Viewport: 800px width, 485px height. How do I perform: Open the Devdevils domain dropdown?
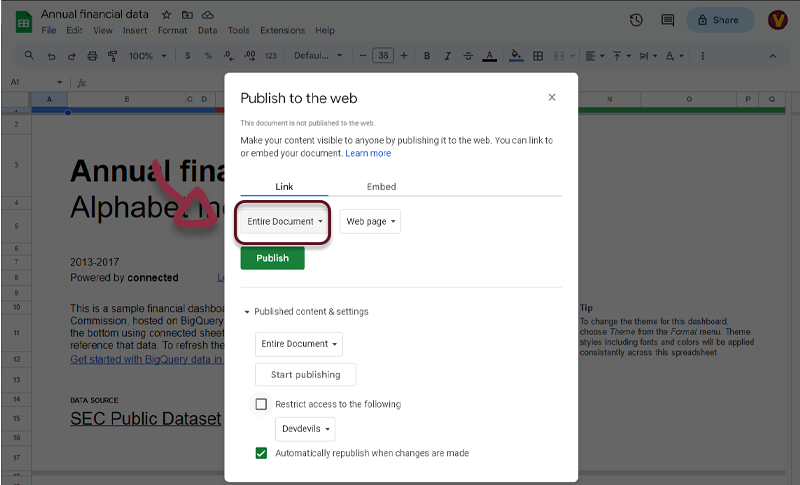pyautogui.click(x=305, y=429)
